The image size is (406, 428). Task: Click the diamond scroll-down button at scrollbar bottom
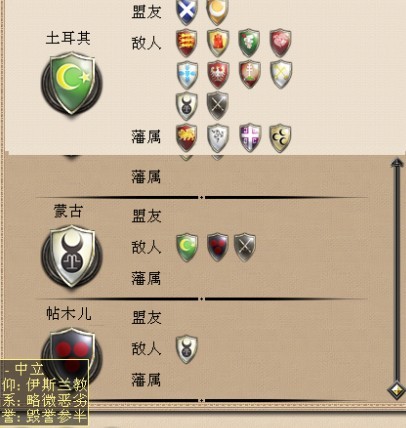tap(397, 390)
